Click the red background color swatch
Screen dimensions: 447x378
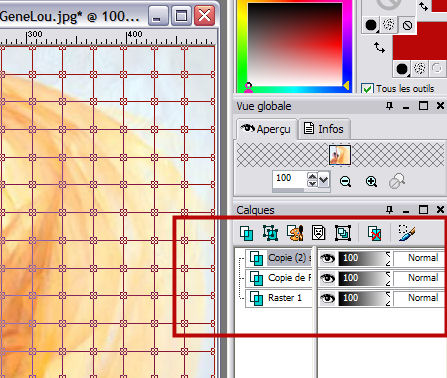click(420, 41)
